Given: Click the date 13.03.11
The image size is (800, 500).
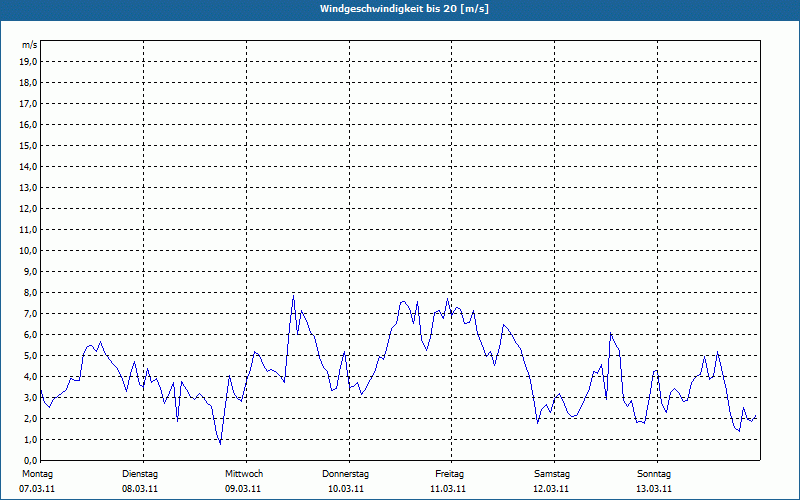Looking at the screenshot, I should pyautogui.click(x=654, y=489).
